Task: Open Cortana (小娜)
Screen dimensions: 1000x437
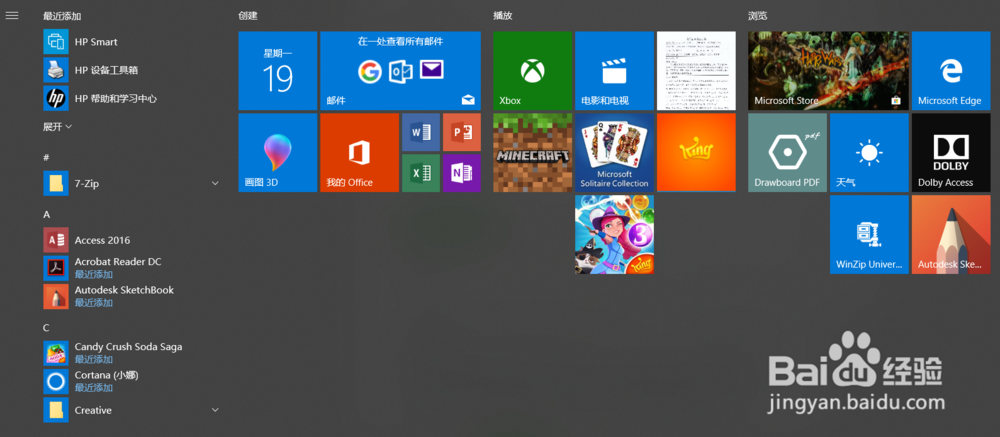Action: tap(131, 381)
